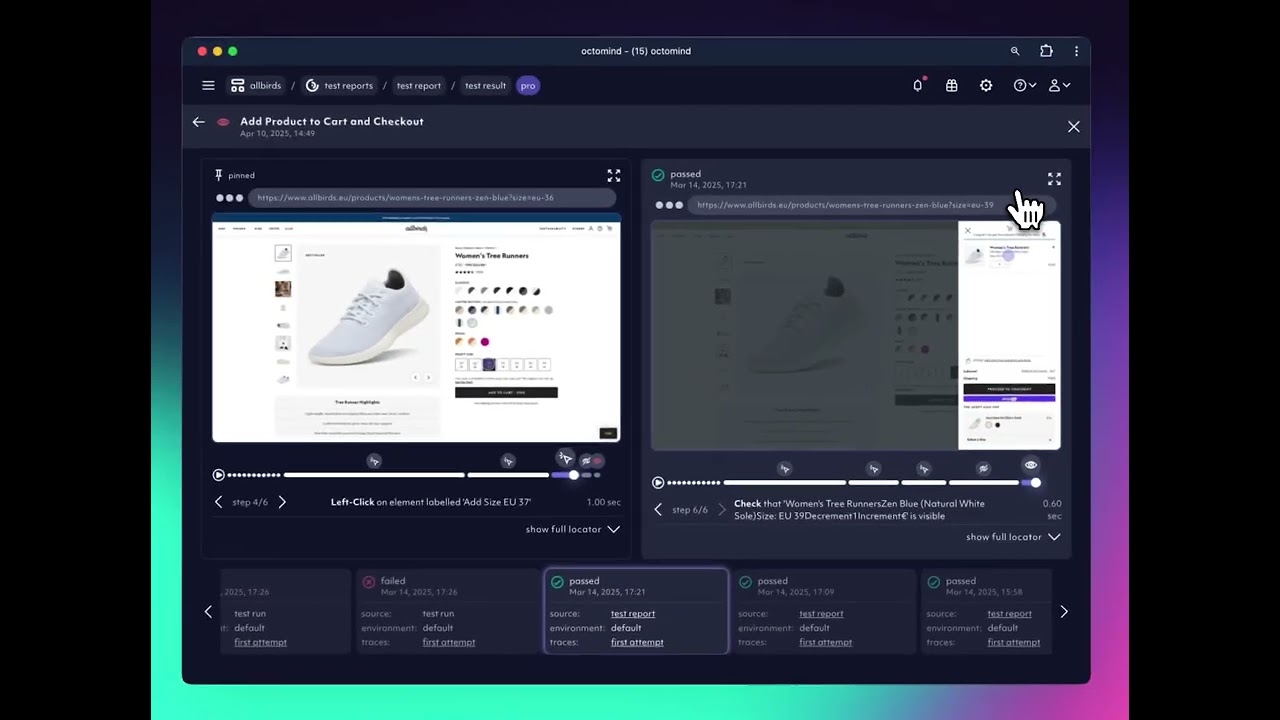Open test report link in 17:09 passed card
The height and width of the screenshot is (720, 1280).
pos(822,614)
